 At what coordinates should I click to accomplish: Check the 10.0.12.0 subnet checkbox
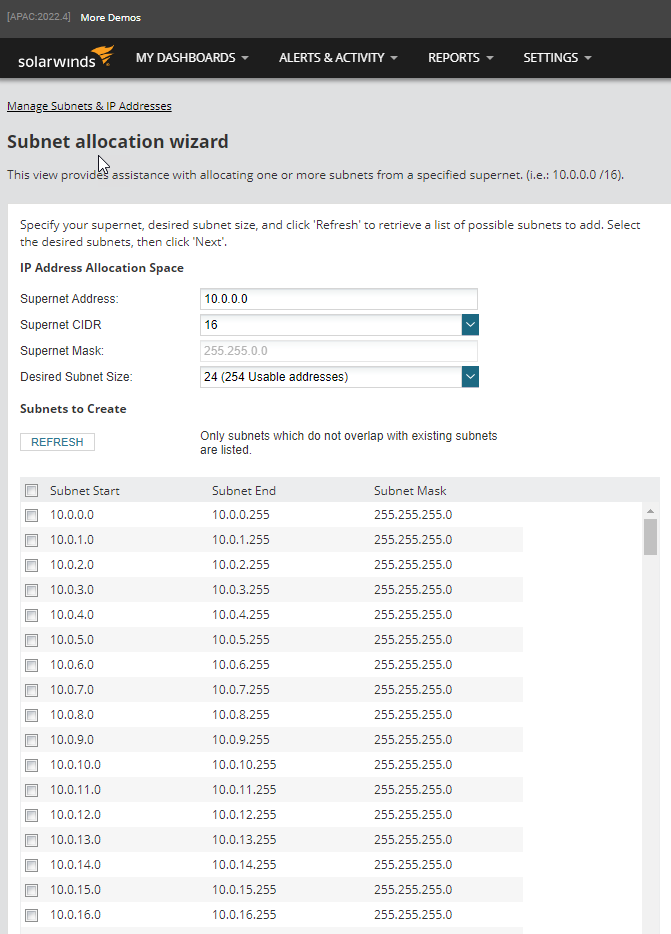click(x=32, y=815)
